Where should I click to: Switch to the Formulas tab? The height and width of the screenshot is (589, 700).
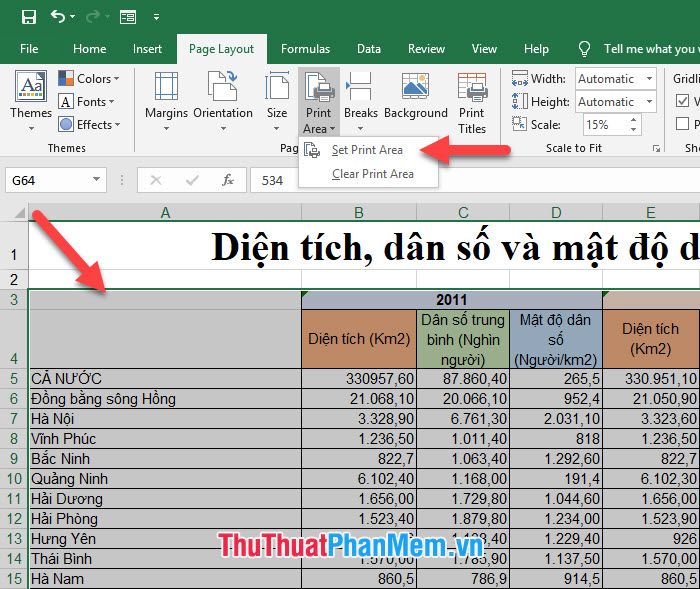tap(305, 49)
